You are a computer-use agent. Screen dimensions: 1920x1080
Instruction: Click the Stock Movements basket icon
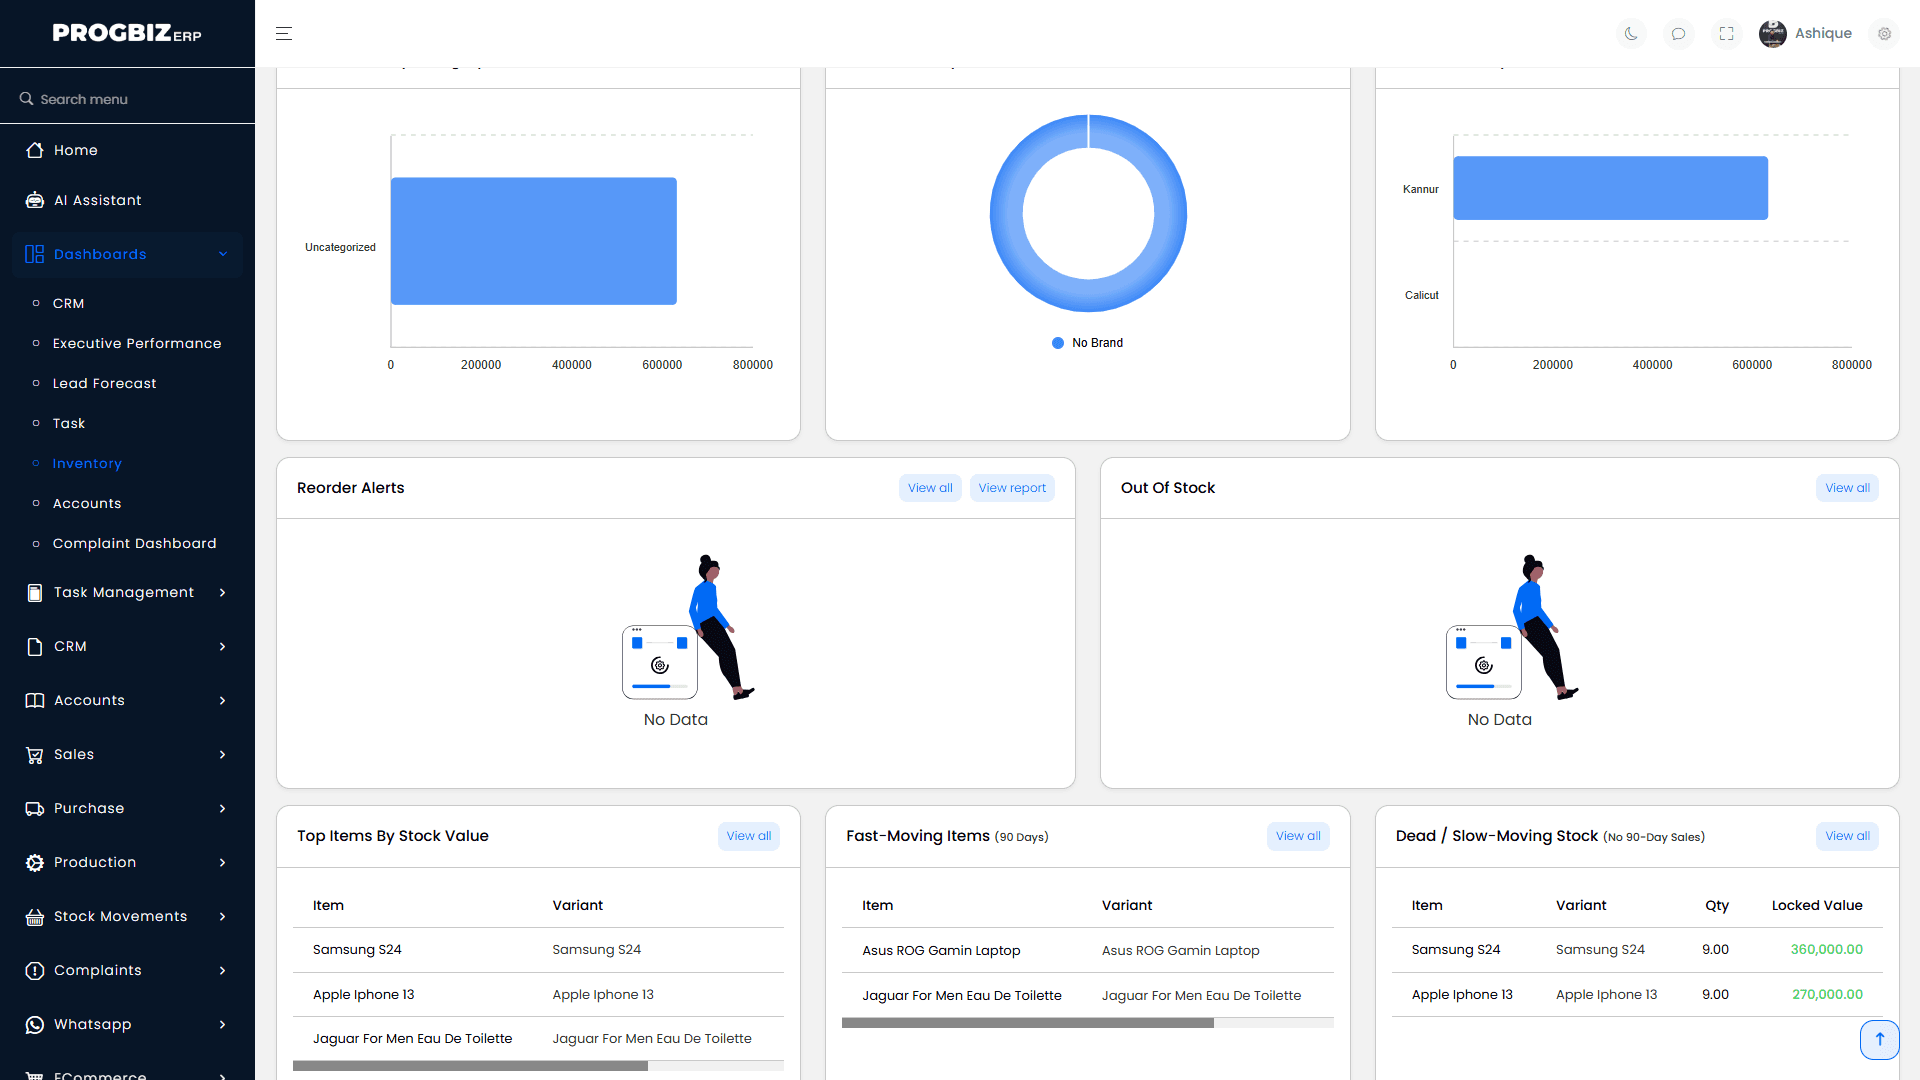[35, 916]
